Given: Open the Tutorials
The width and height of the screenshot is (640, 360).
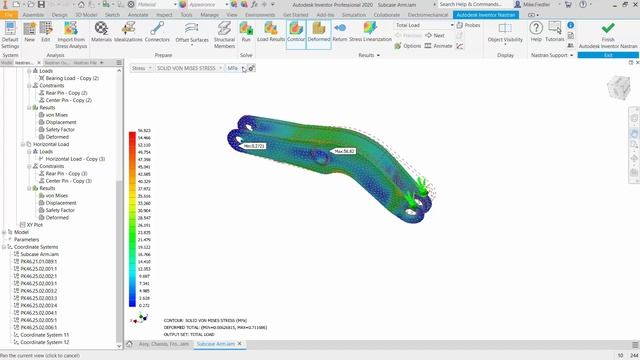Looking at the screenshot, I should (555, 32).
